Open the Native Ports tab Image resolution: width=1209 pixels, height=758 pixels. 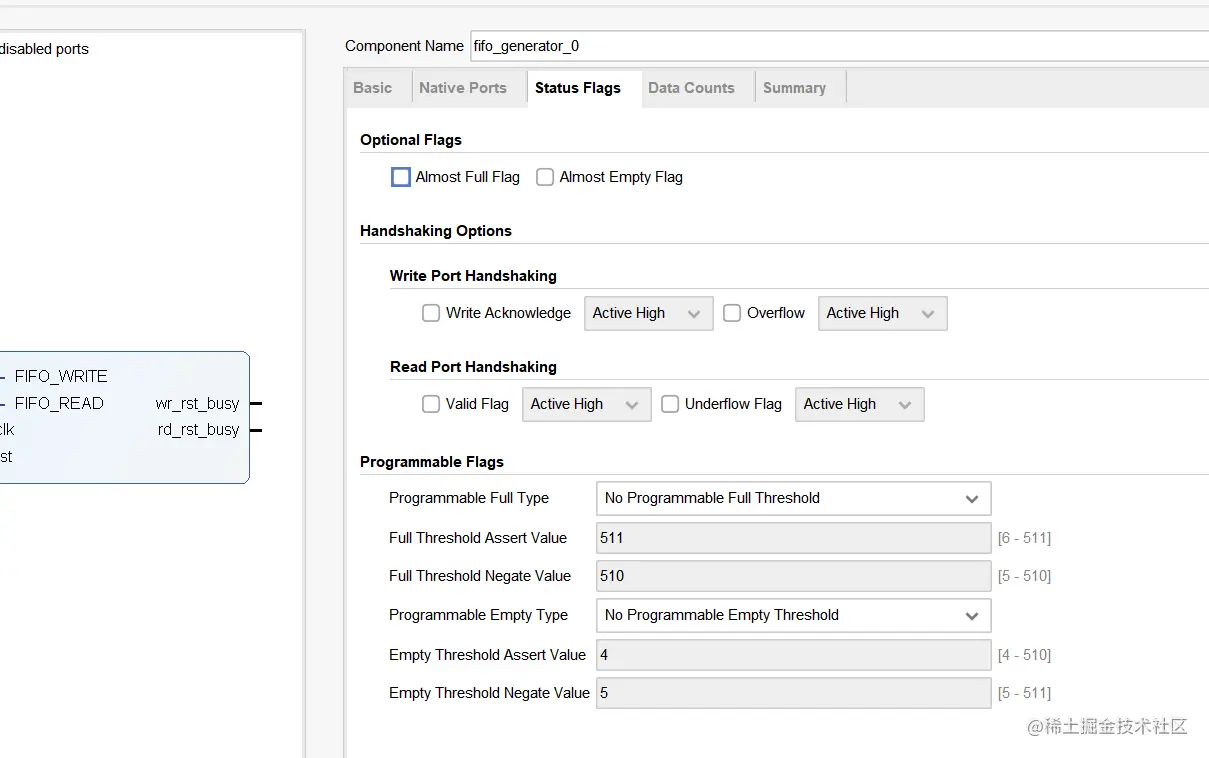click(463, 88)
